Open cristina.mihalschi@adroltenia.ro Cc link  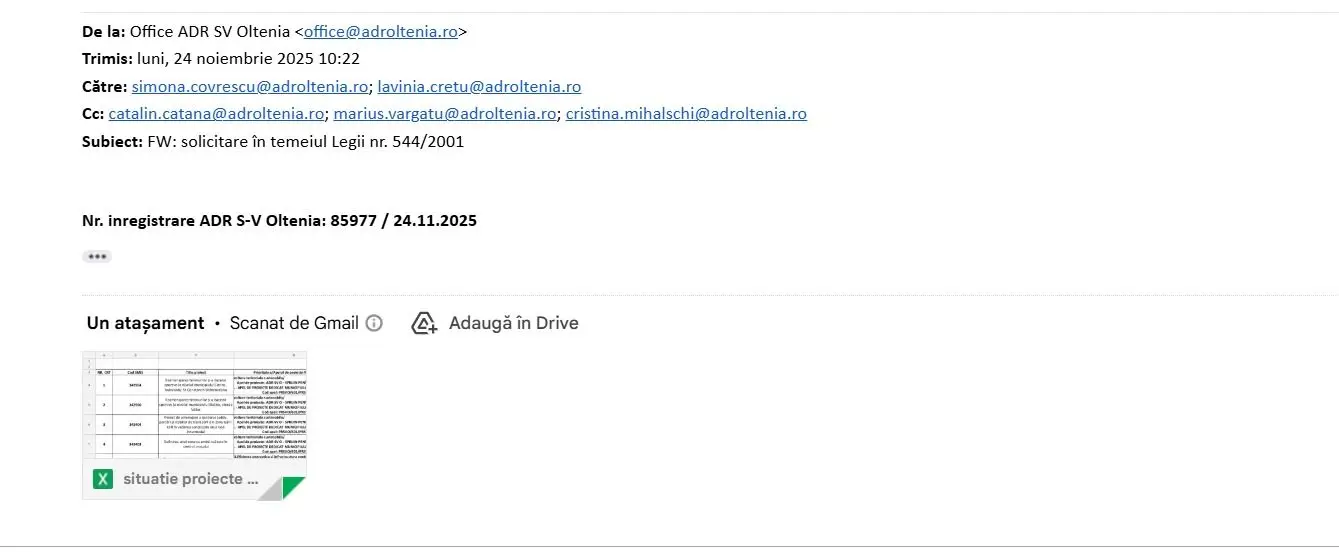(686, 114)
